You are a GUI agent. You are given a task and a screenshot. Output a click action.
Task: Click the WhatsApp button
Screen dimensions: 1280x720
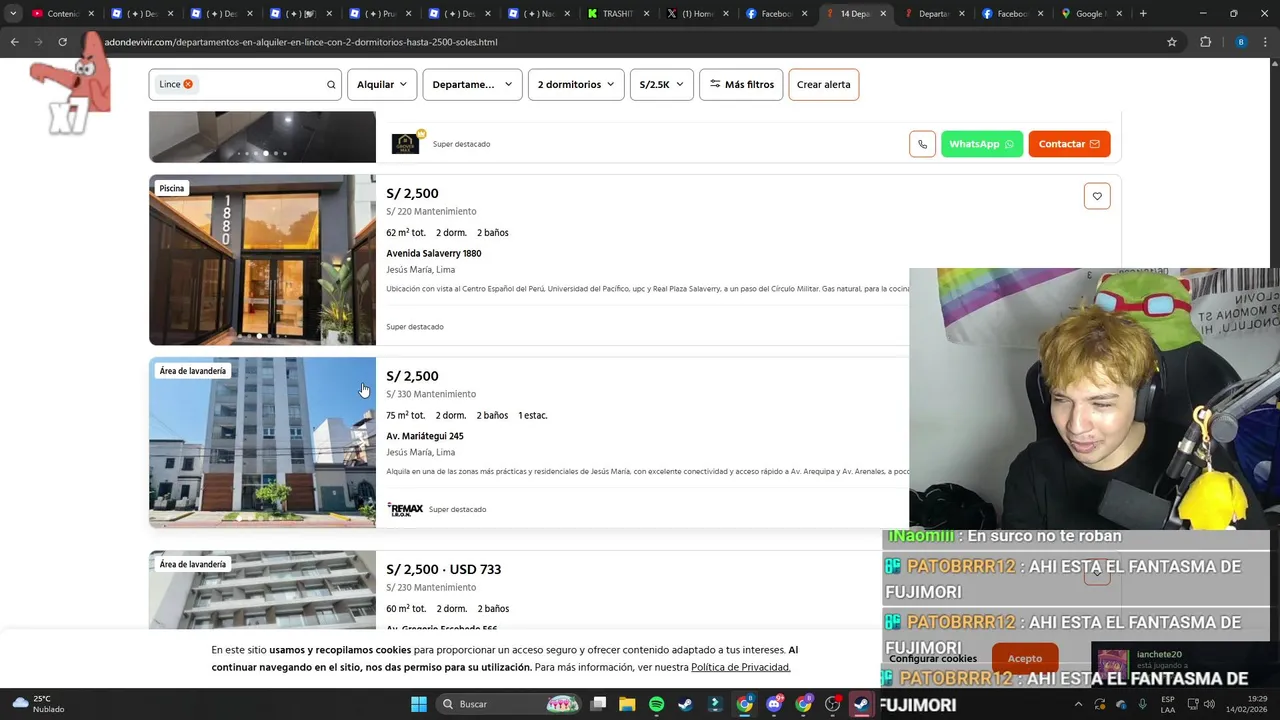[x=982, y=144]
